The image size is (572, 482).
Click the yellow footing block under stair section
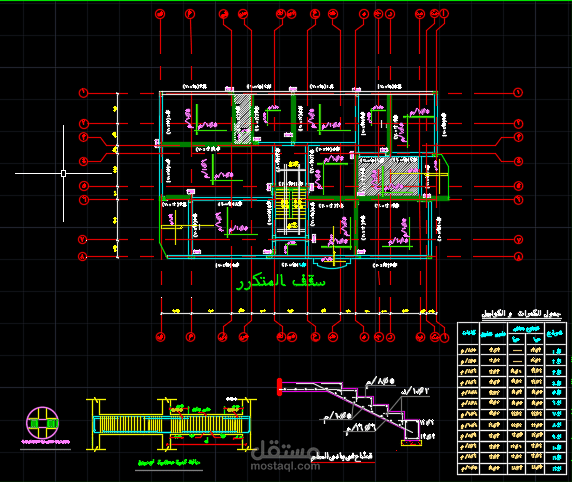[411, 443]
